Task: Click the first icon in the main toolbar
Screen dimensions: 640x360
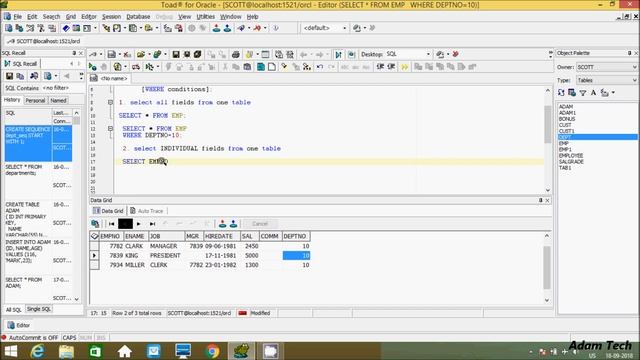Action: pyautogui.click(x=9, y=28)
